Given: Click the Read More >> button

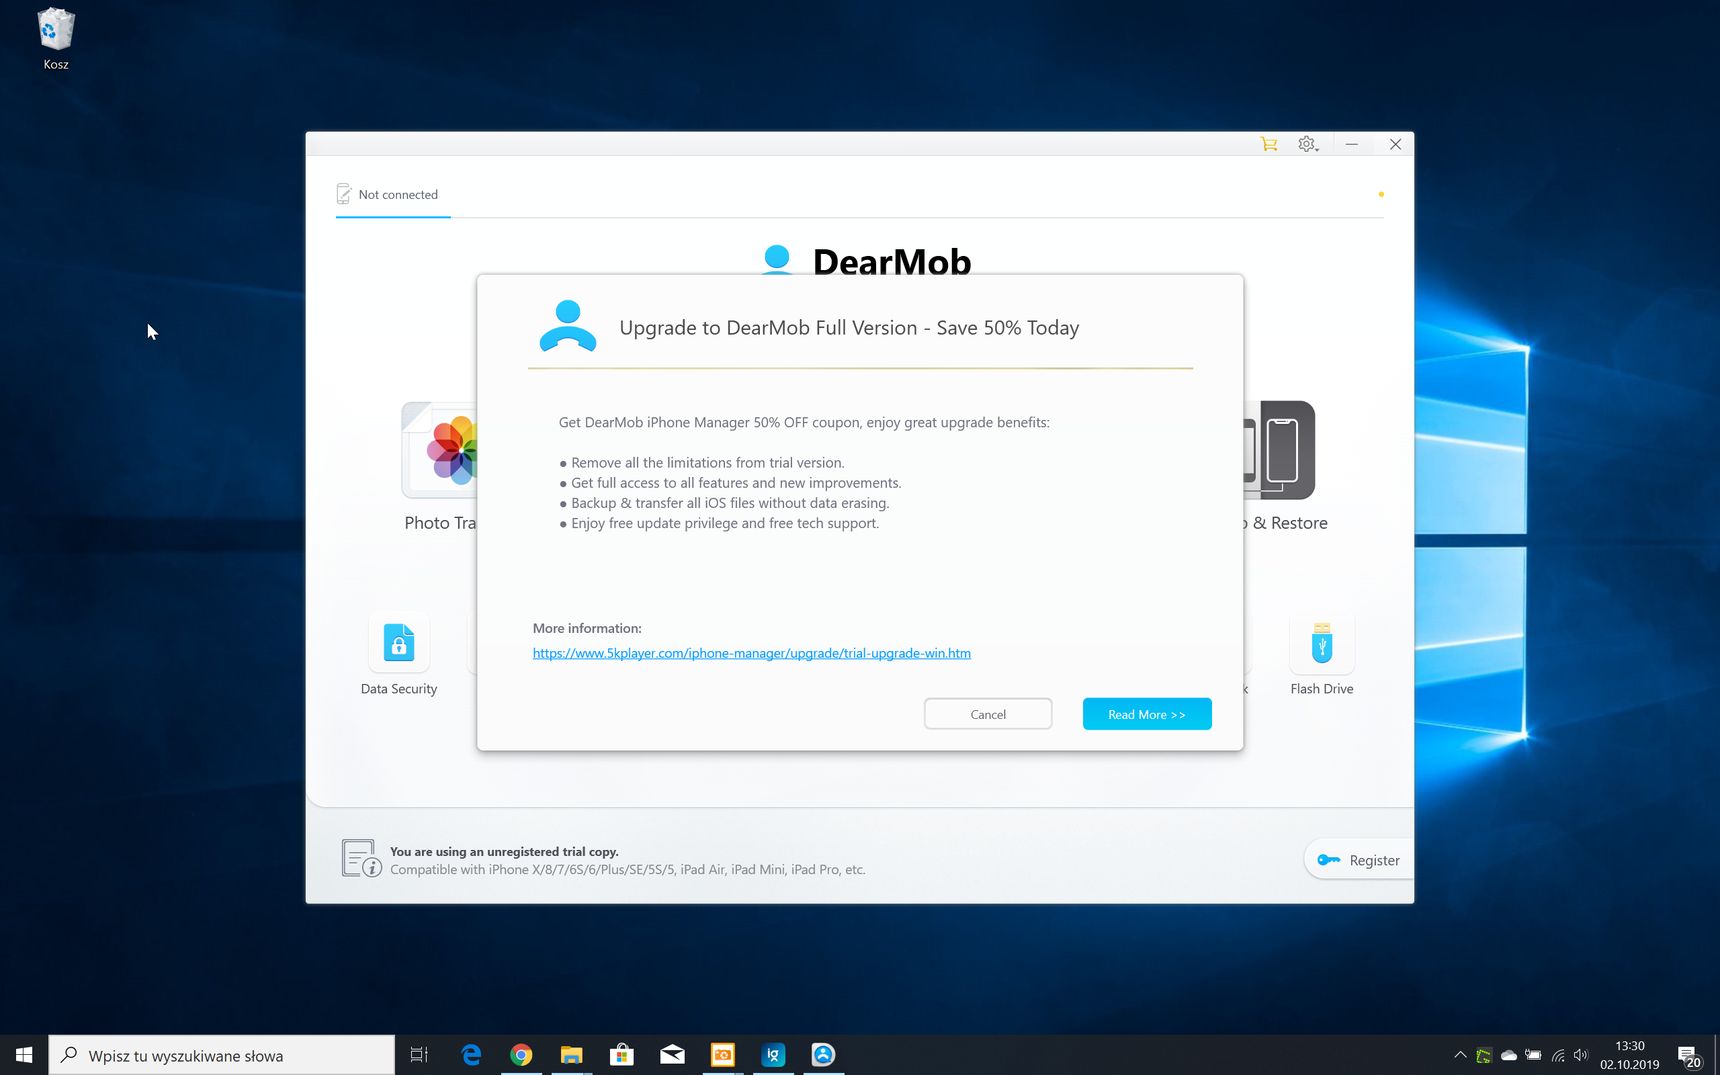Looking at the screenshot, I should (x=1147, y=714).
